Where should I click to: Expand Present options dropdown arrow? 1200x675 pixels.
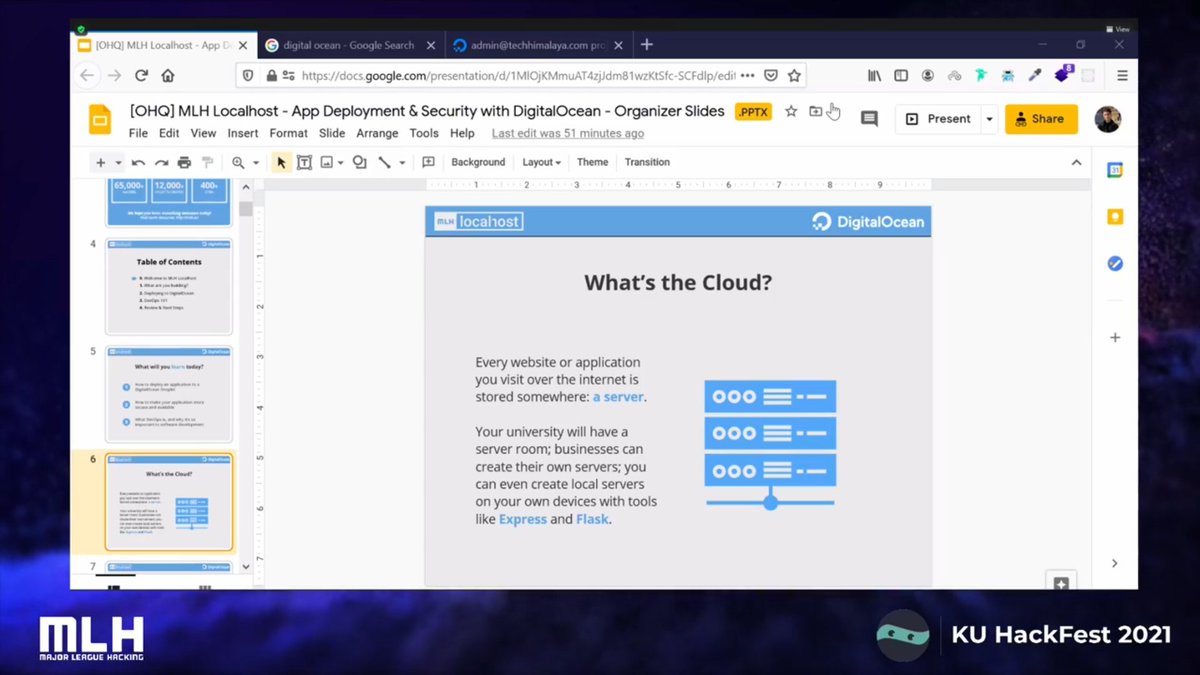pos(989,118)
